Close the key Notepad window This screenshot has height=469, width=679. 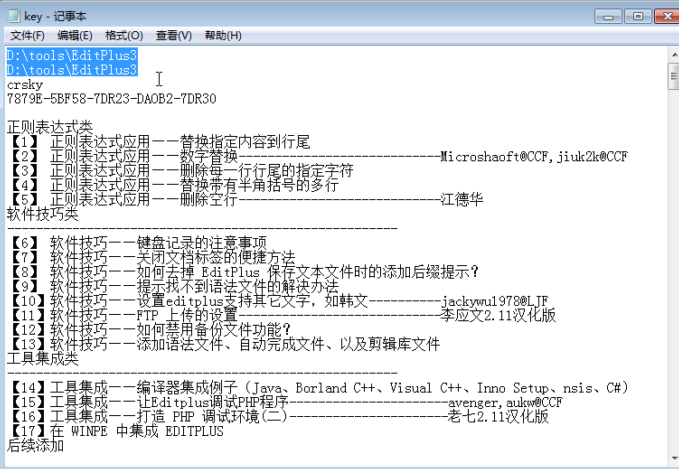click(666, 16)
